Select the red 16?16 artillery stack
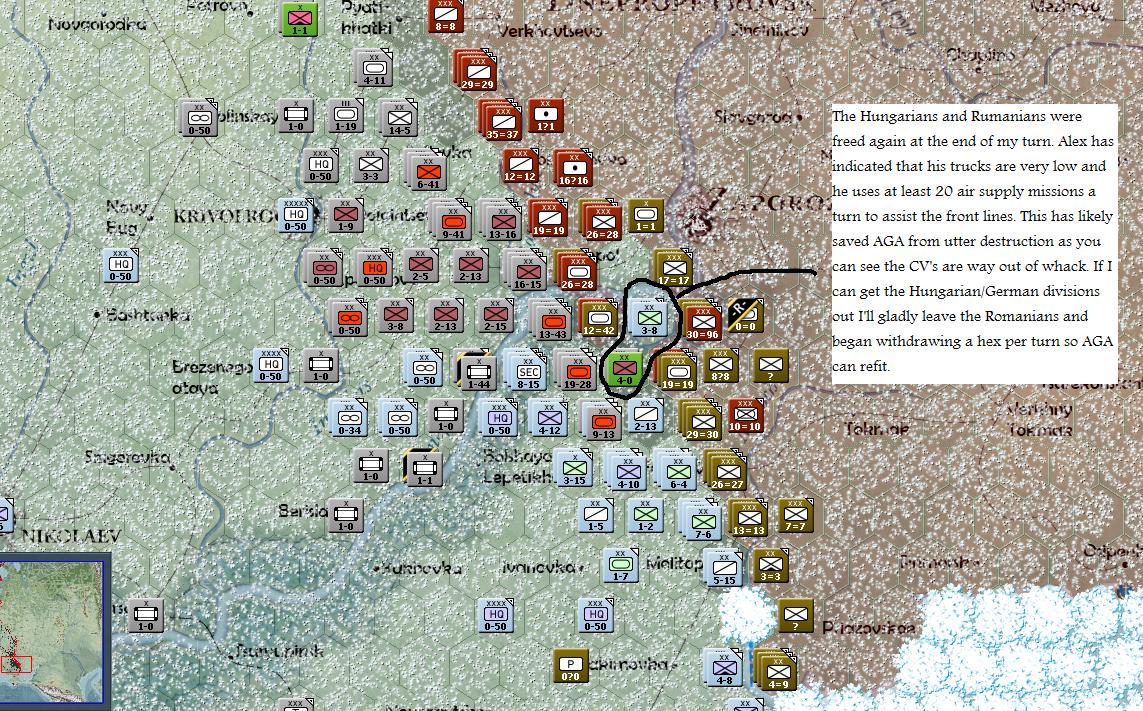The image size is (1143, 711). point(573,169)
